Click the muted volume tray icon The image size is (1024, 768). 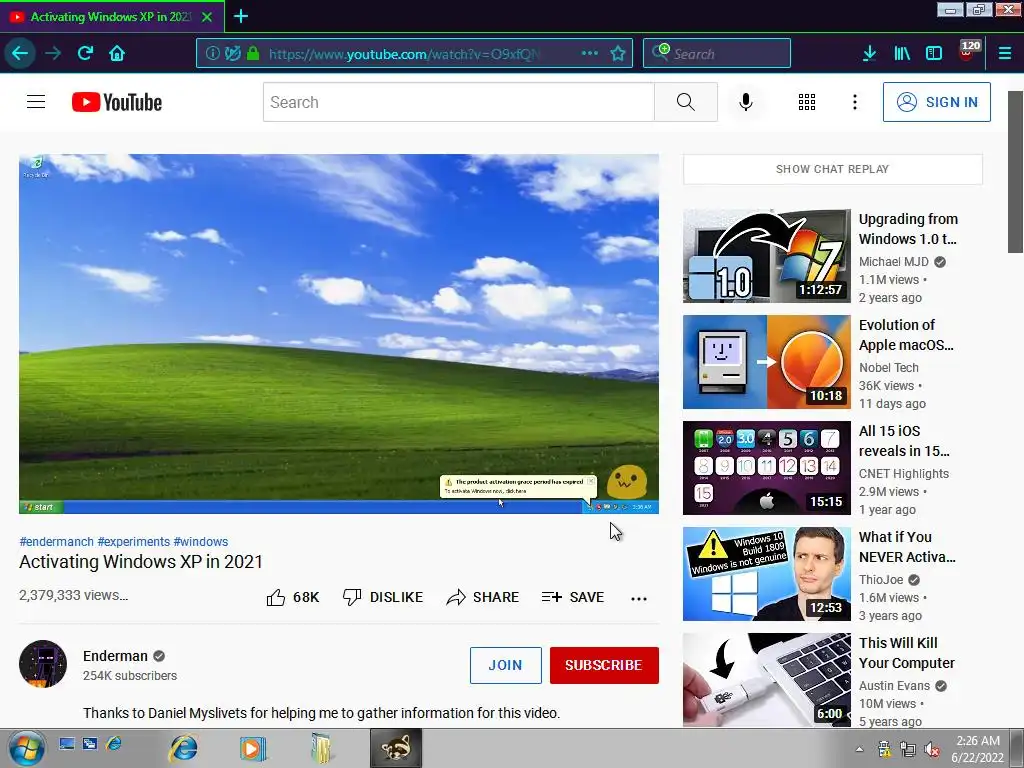click(x=933, y=749)
